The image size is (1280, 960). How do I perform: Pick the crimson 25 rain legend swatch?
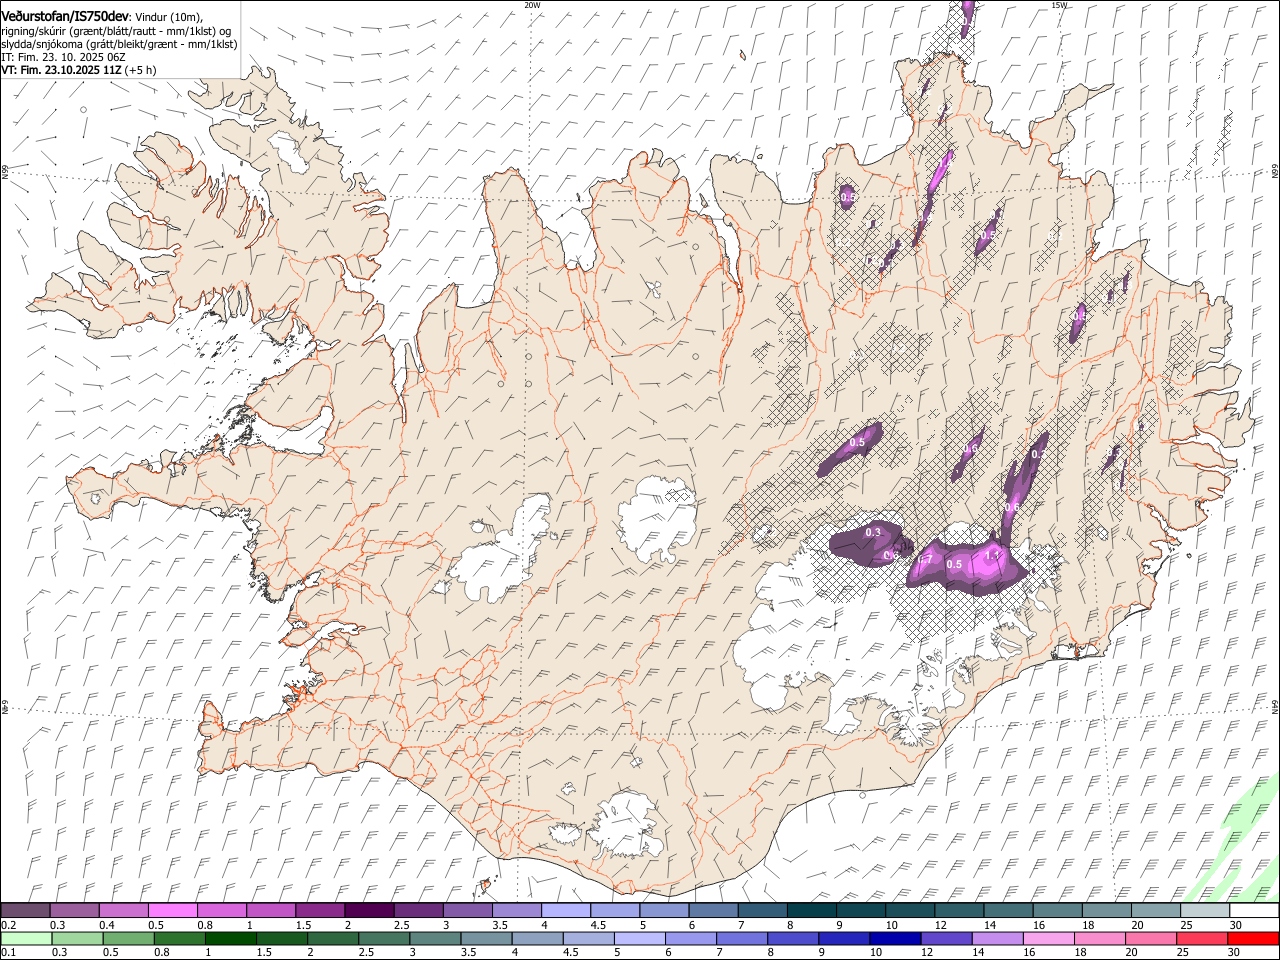pyautogui.click(x=1201, y=938)
